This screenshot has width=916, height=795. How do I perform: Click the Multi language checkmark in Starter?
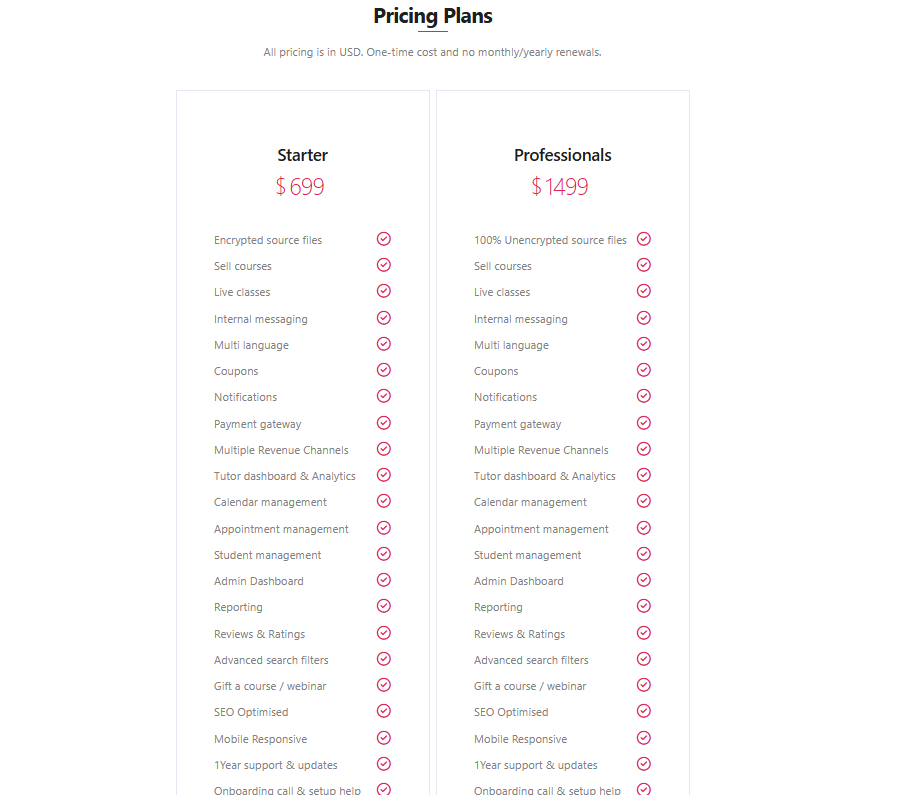click(383, 343)
